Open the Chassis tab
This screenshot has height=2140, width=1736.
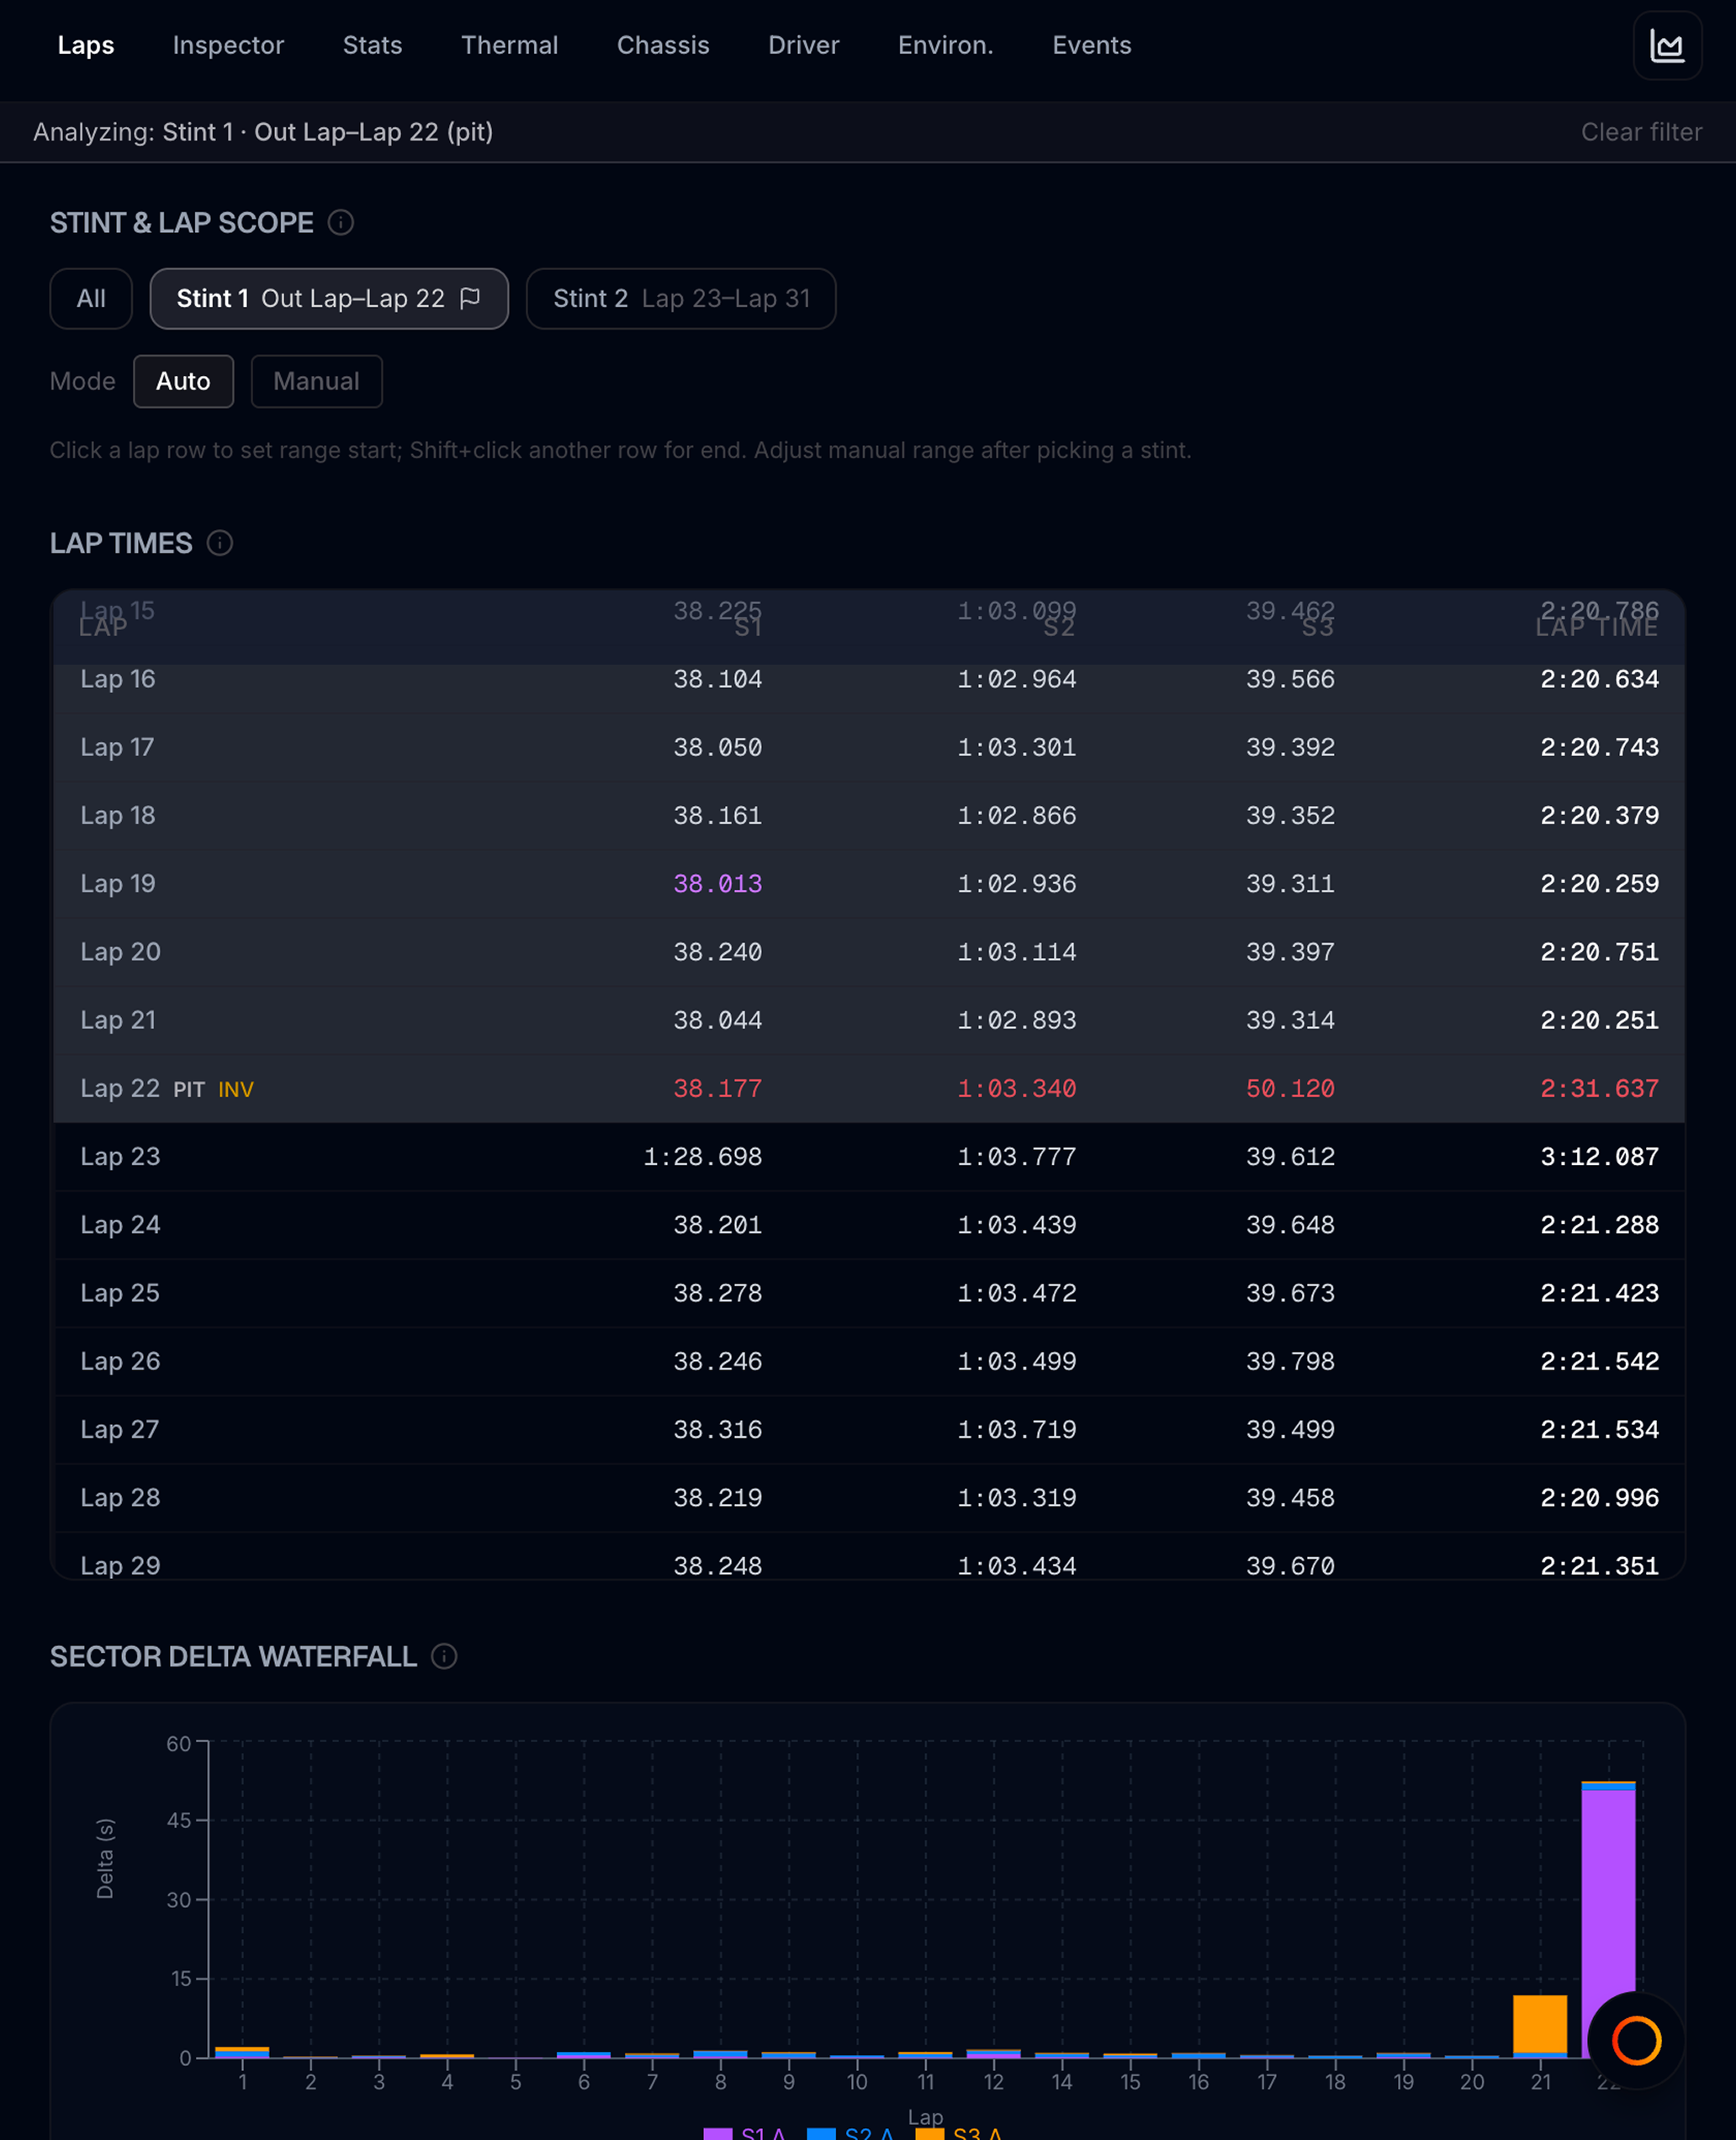pos(663,45)
